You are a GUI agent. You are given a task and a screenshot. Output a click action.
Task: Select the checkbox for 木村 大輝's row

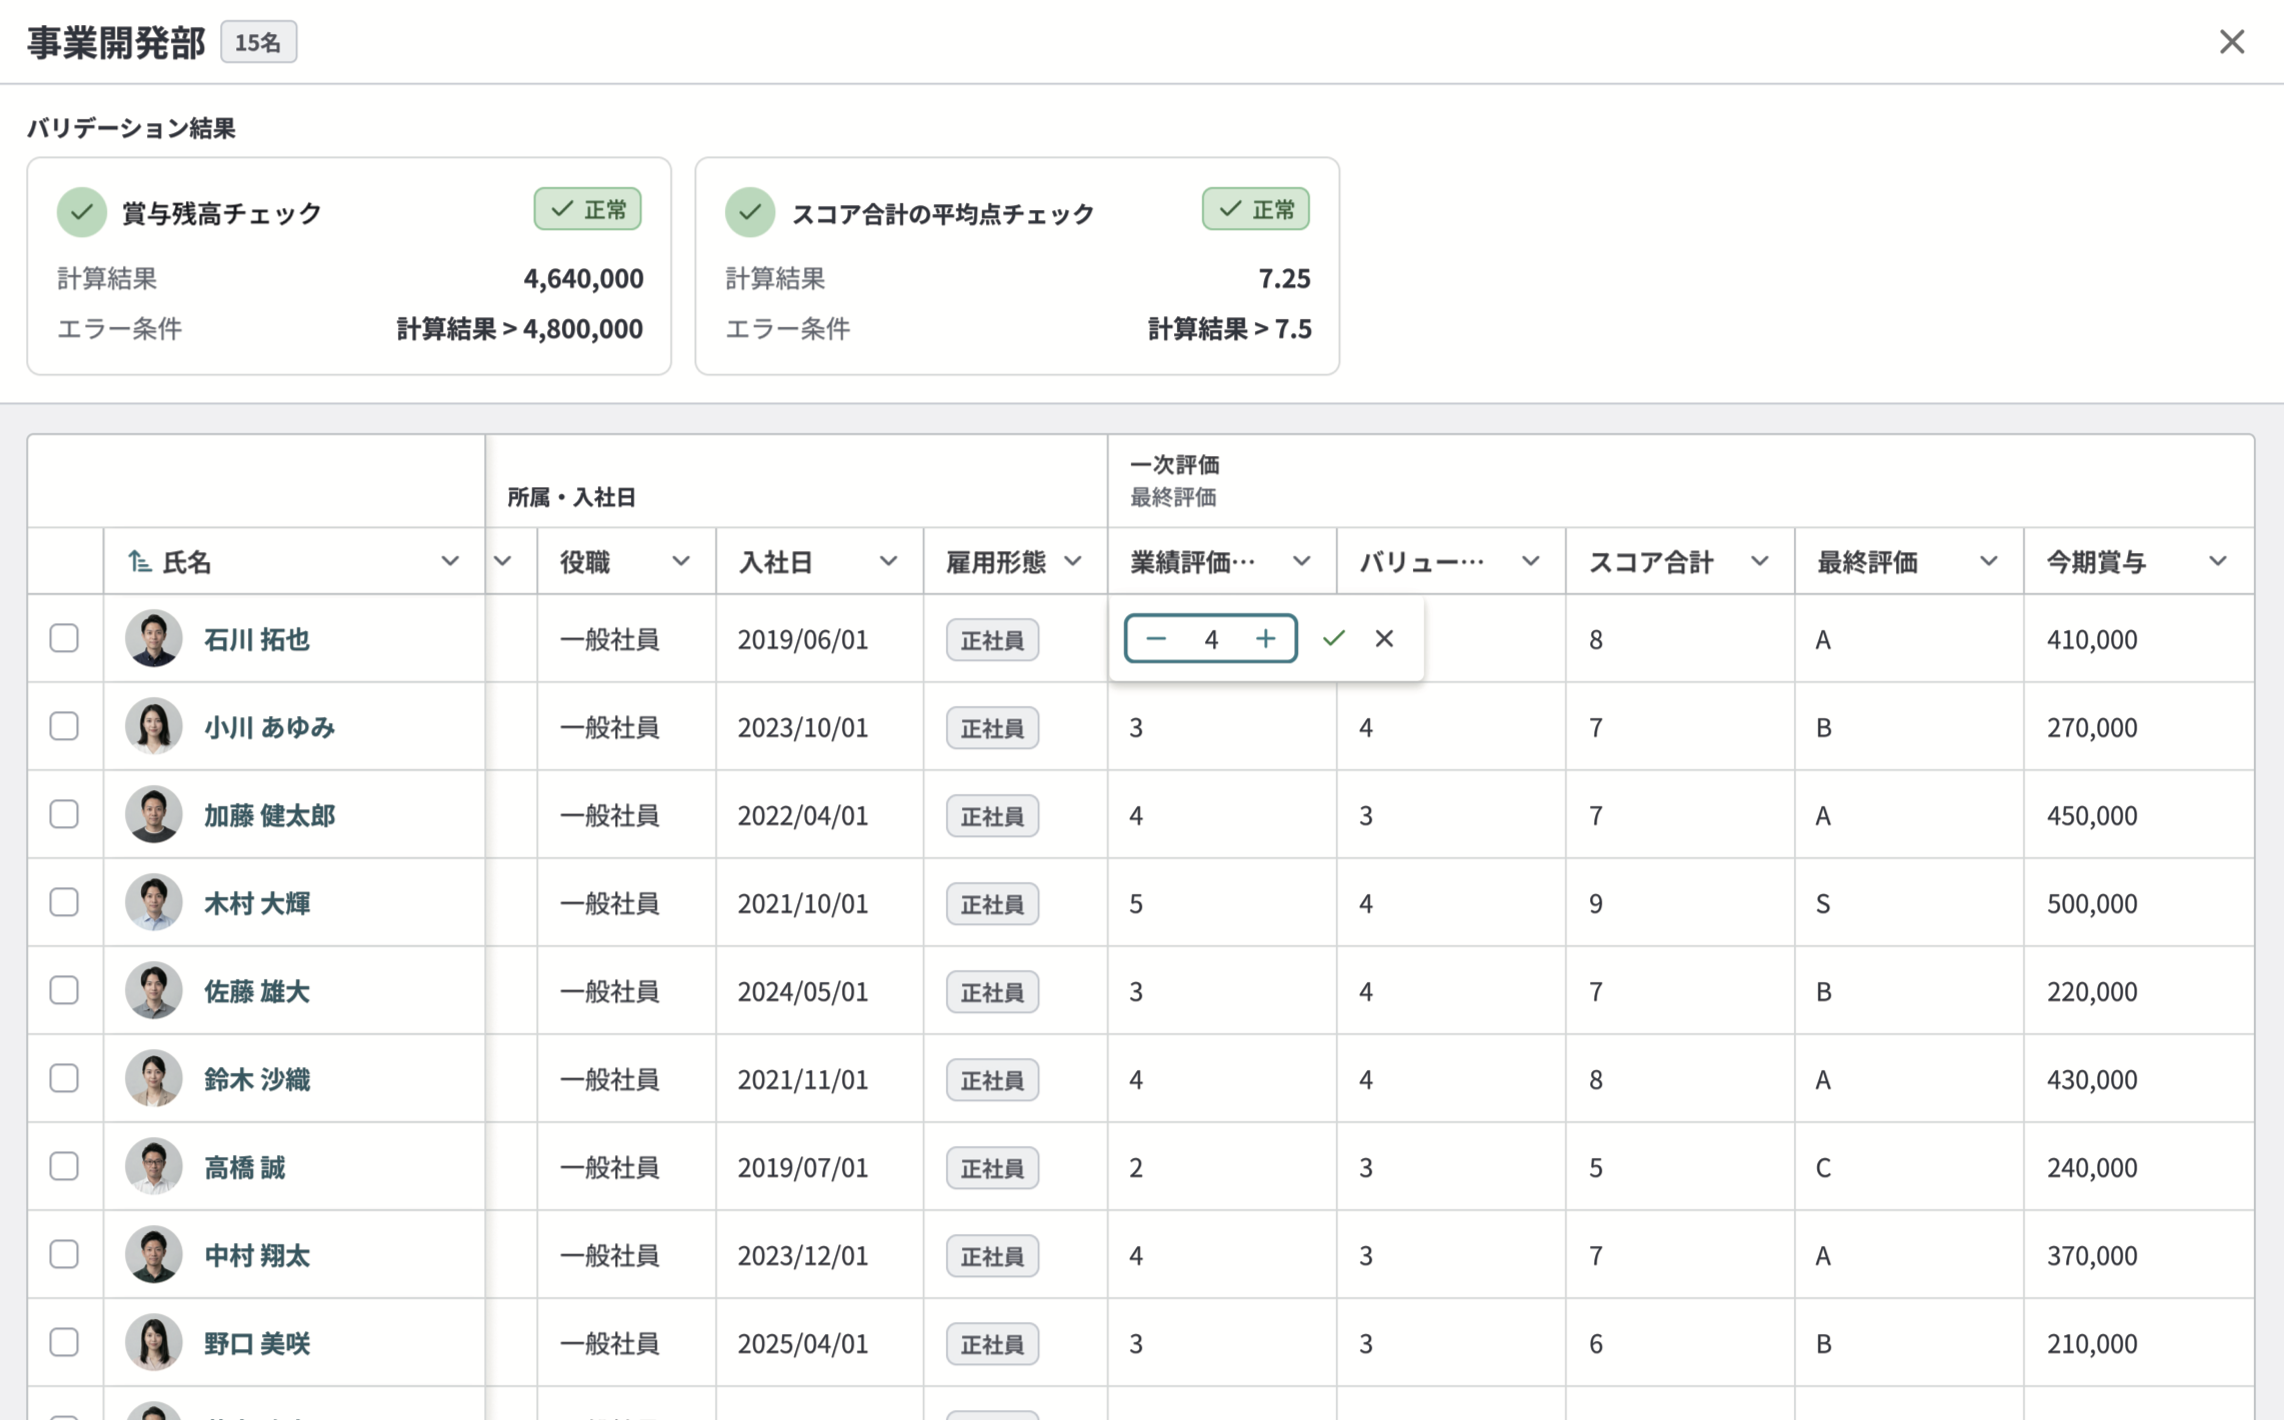click(64, 902)
